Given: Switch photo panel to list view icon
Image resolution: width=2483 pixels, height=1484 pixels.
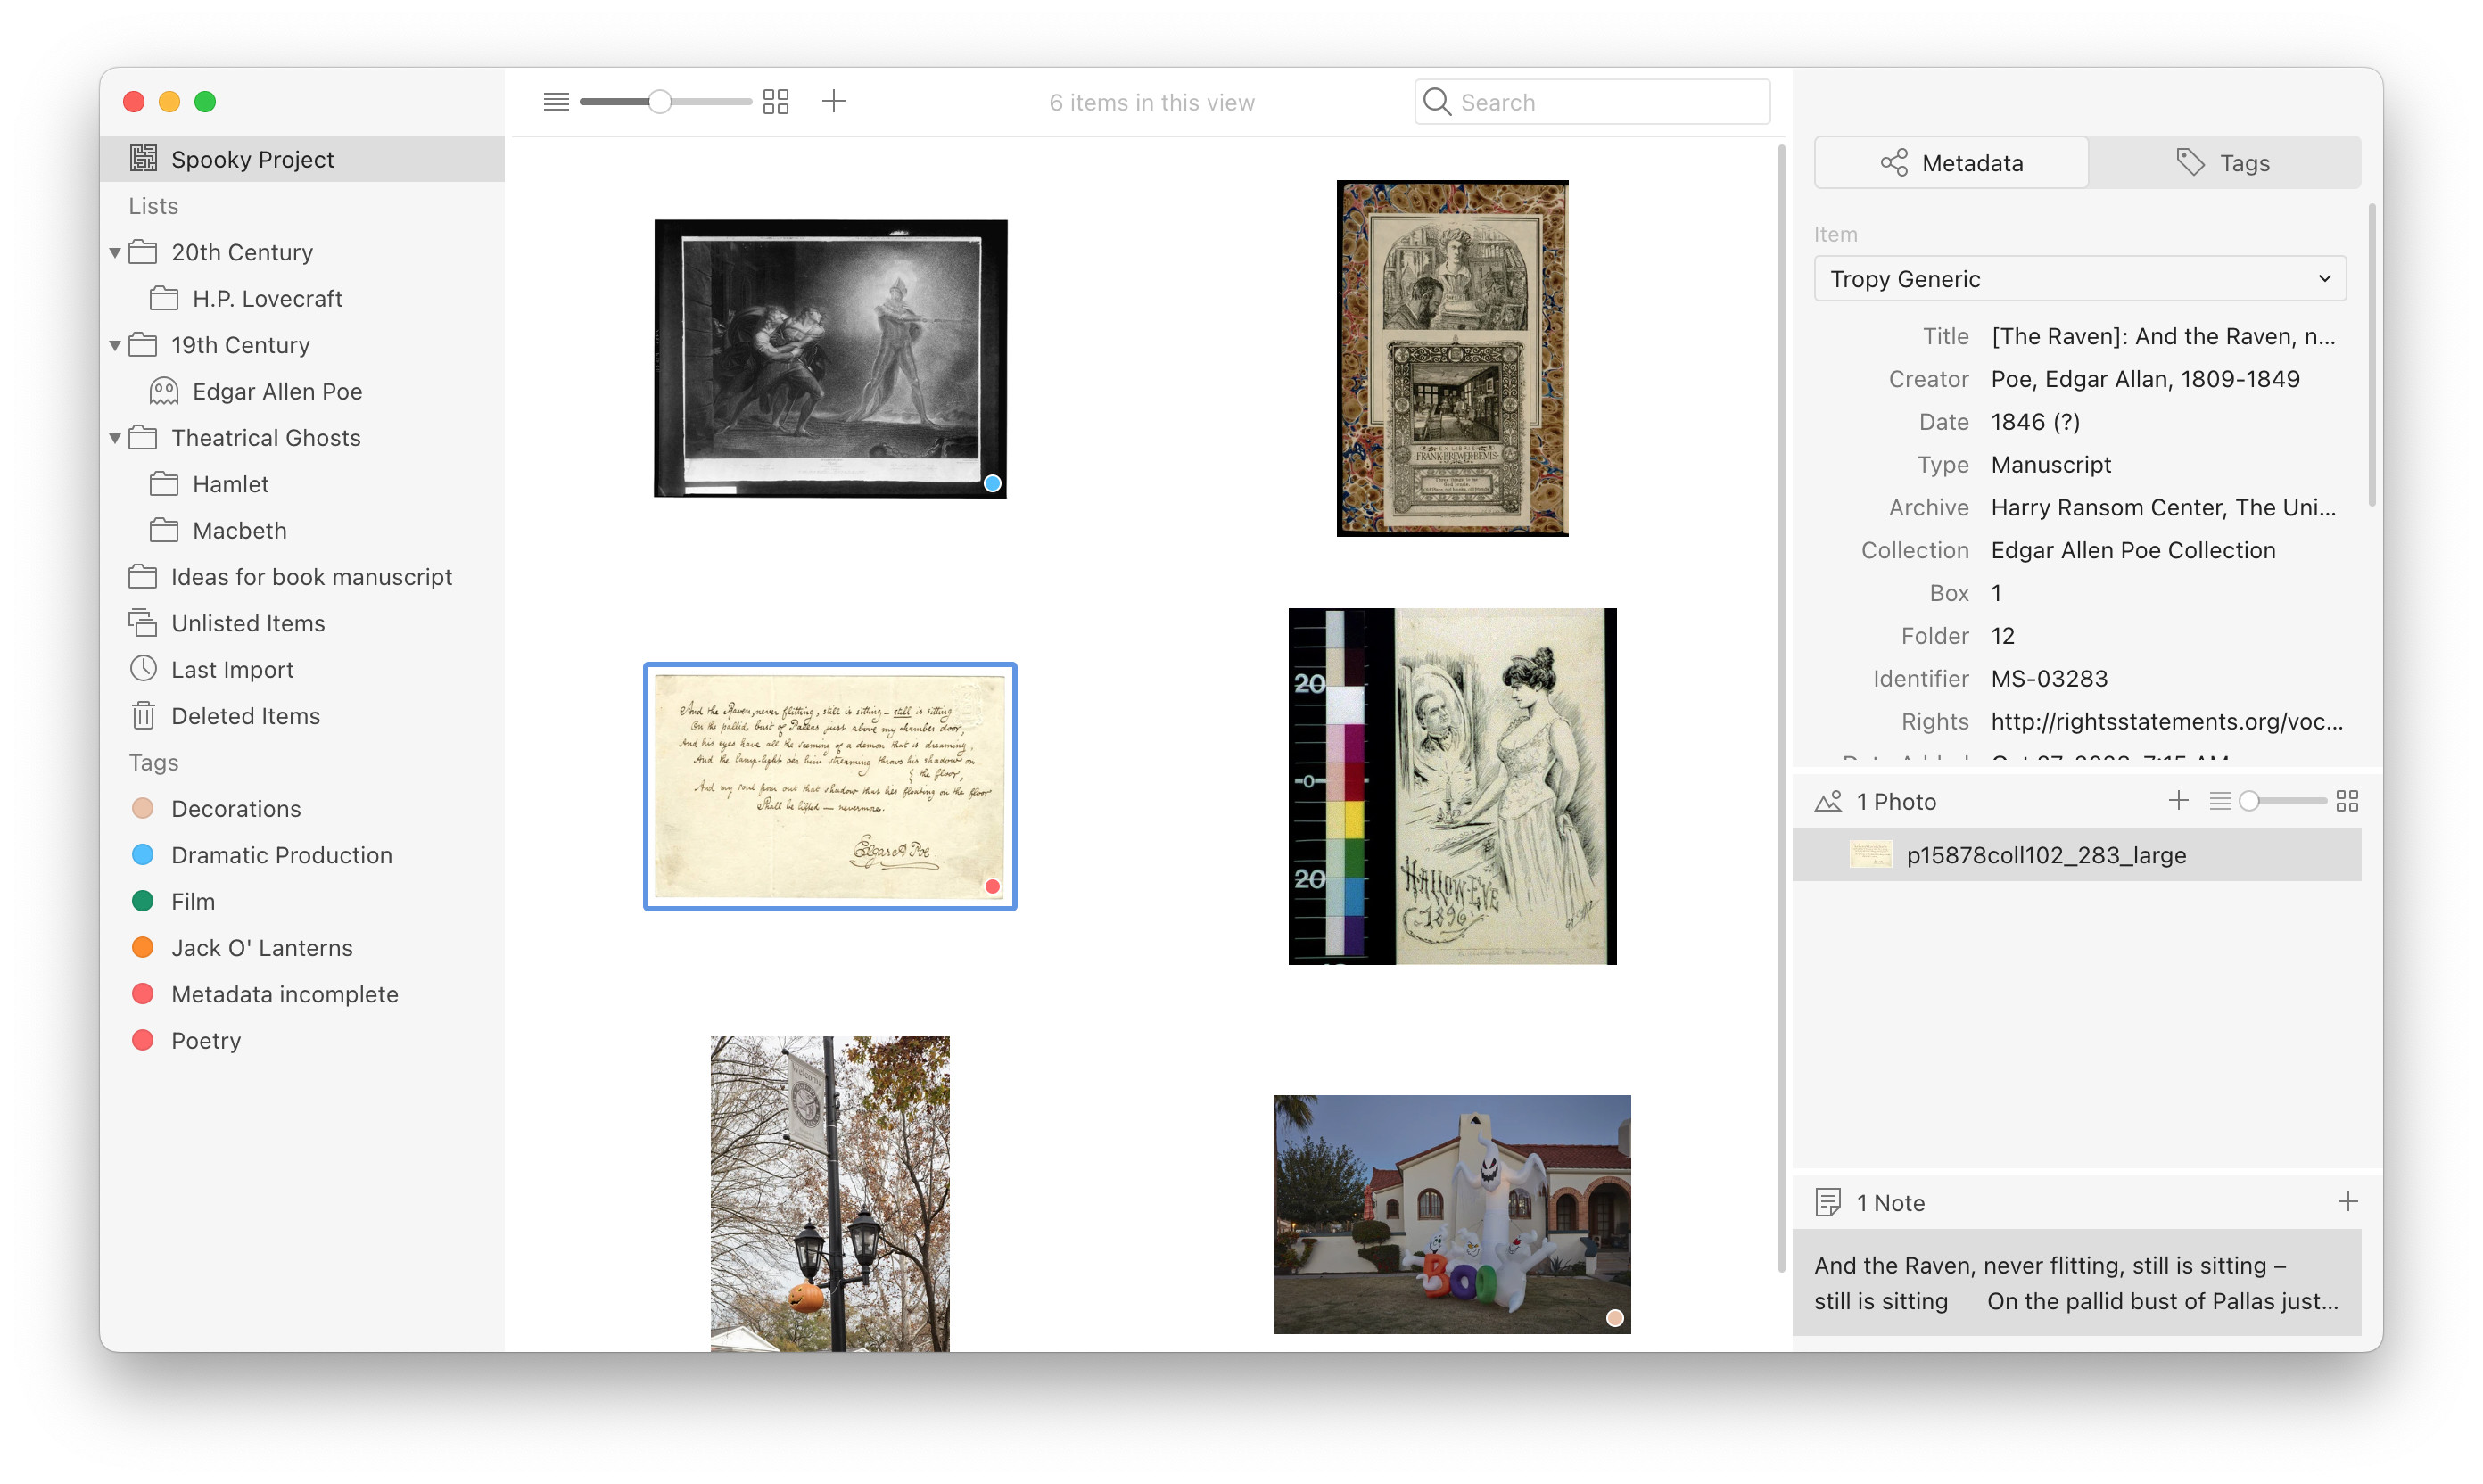Looking at the screenshot, I should pos(2219,801).
